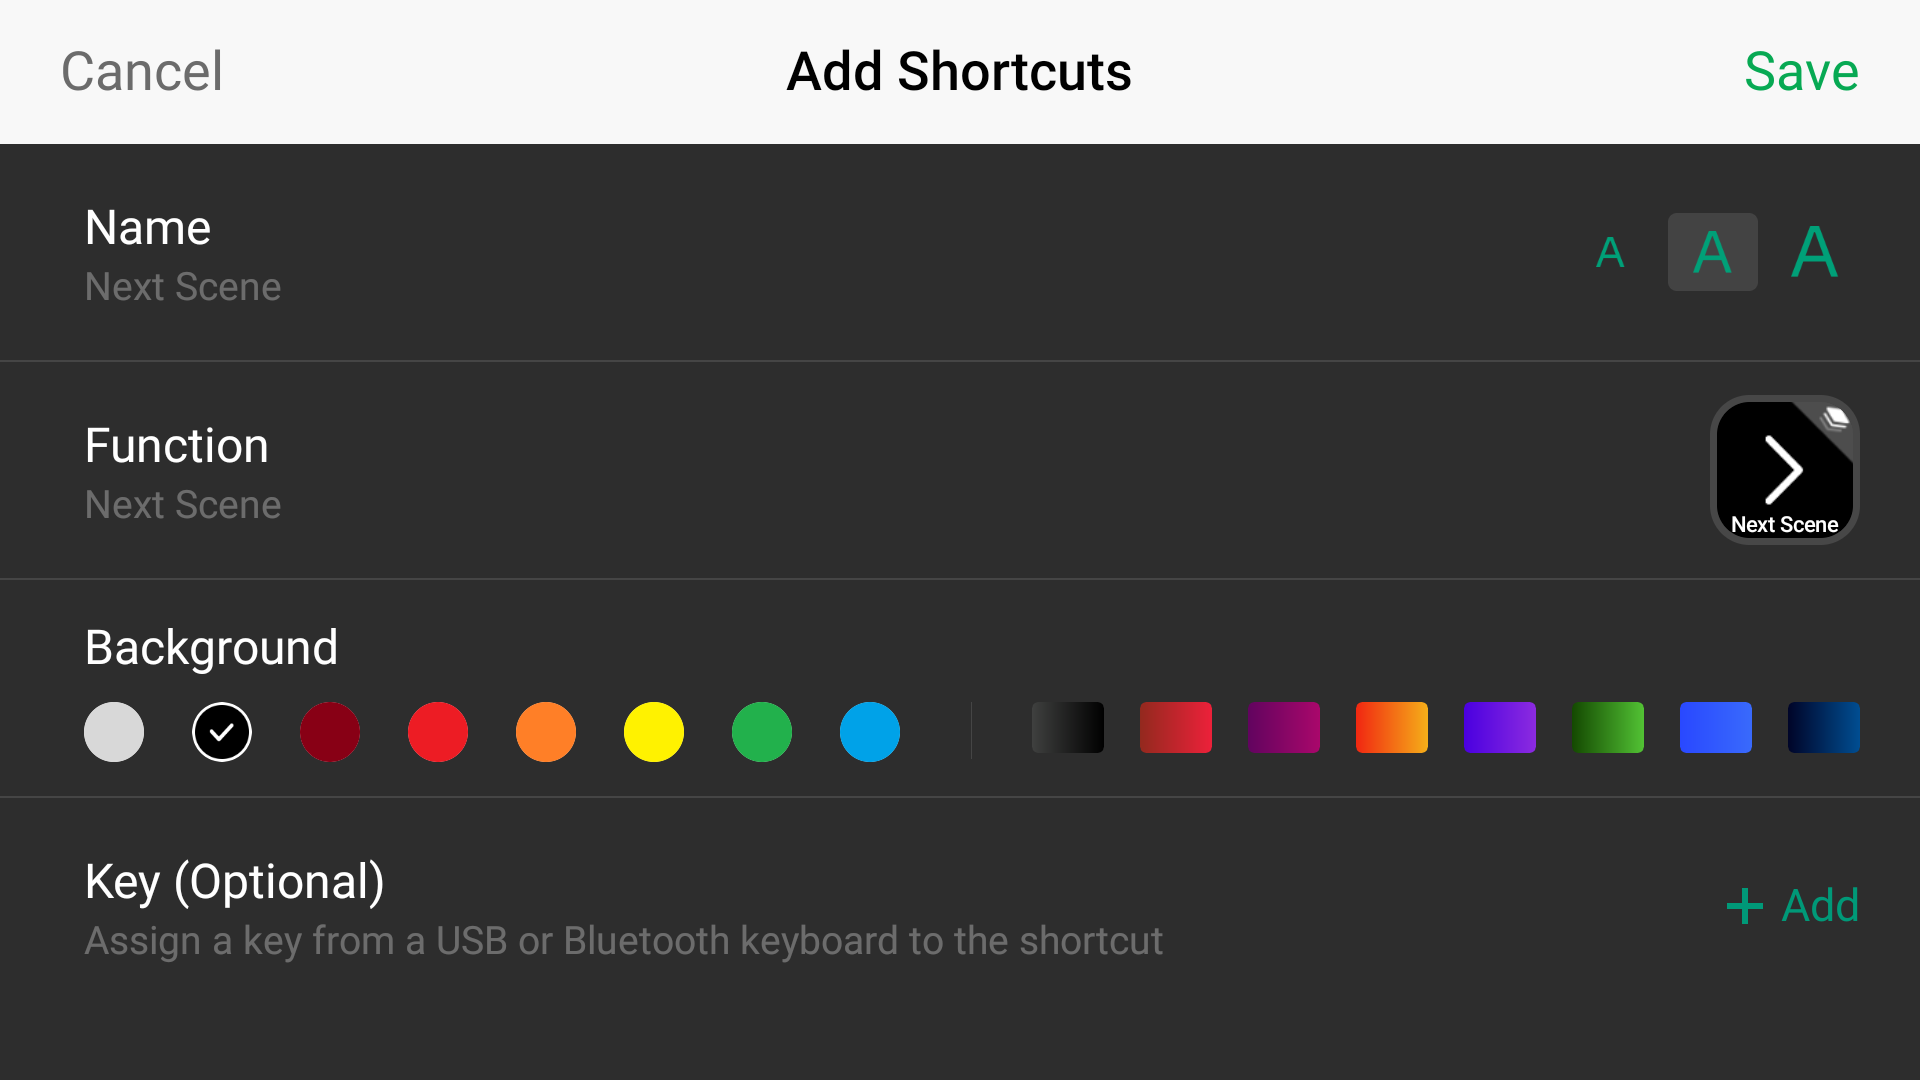Select the purple-violet gradient background square
This screenshot has height=1080, width=1920.
point(1500,727)
